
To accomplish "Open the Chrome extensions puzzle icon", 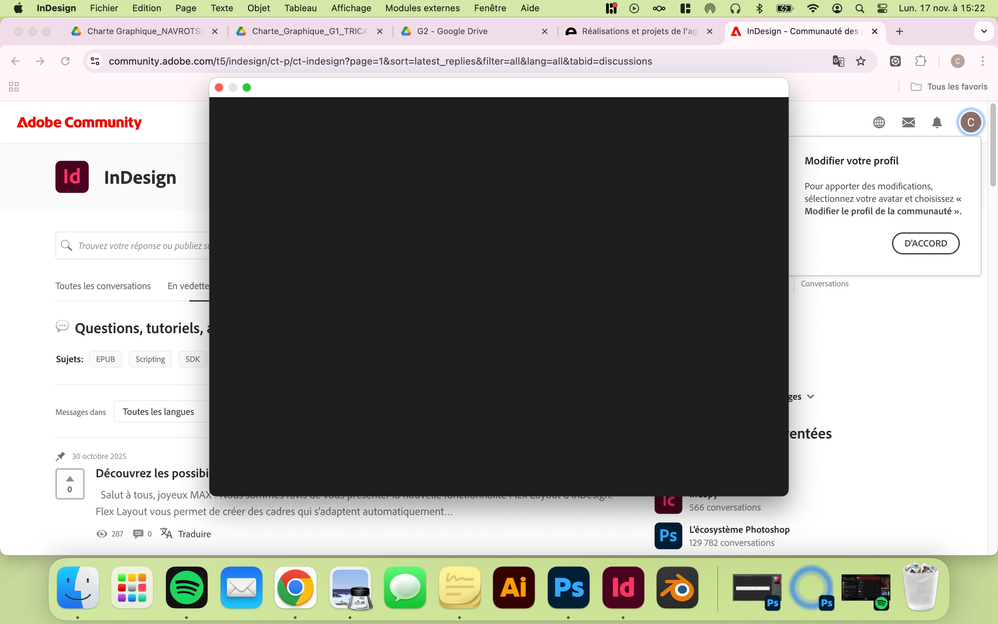I will pos(920,61).
